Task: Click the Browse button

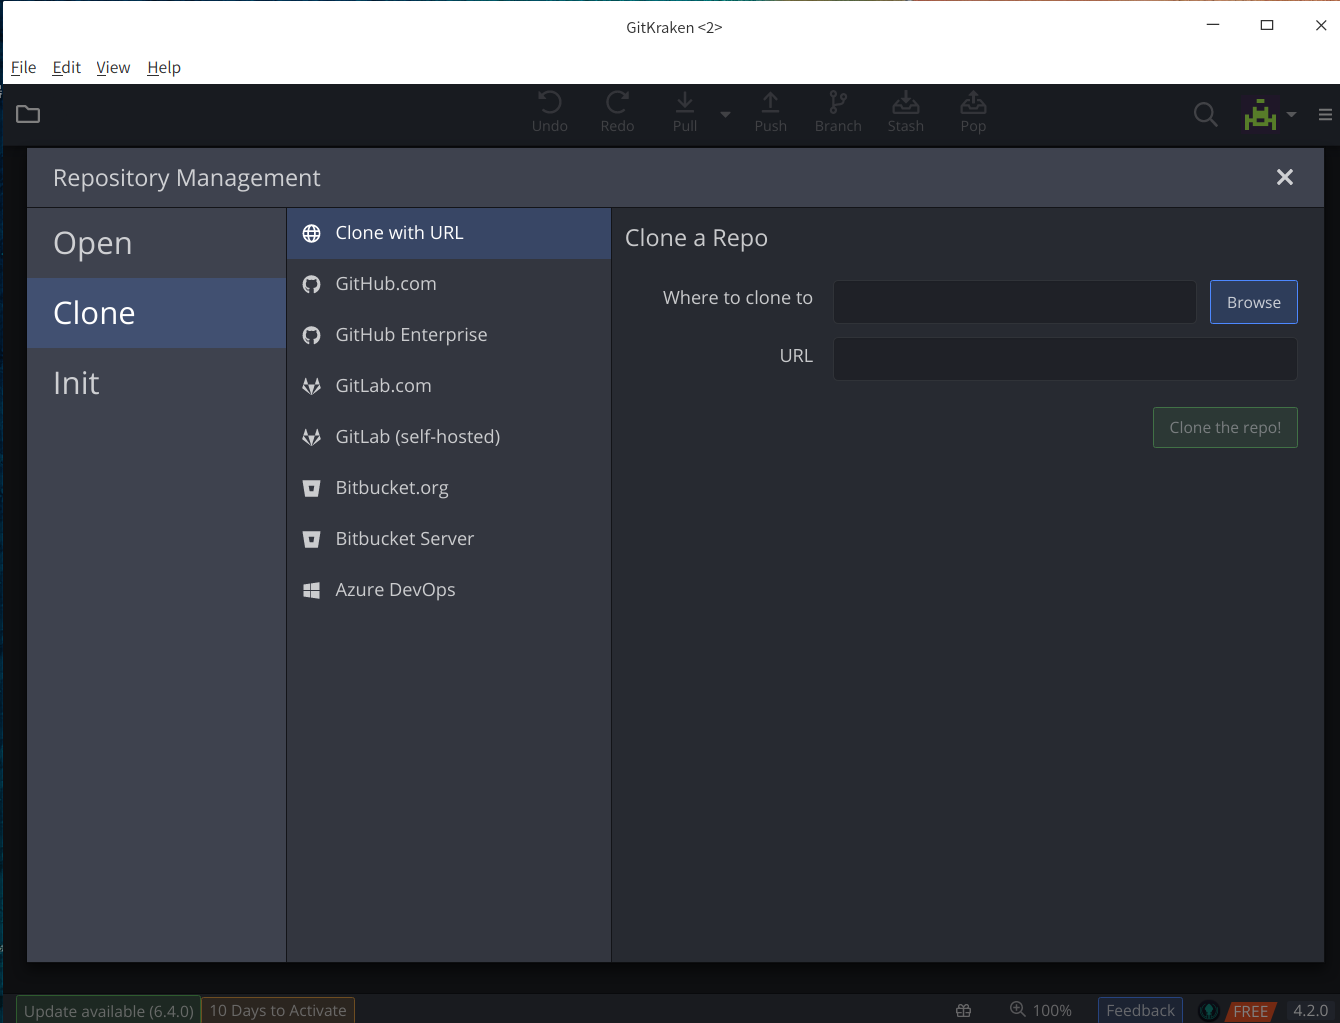Action: click(x=1253, y=302)
